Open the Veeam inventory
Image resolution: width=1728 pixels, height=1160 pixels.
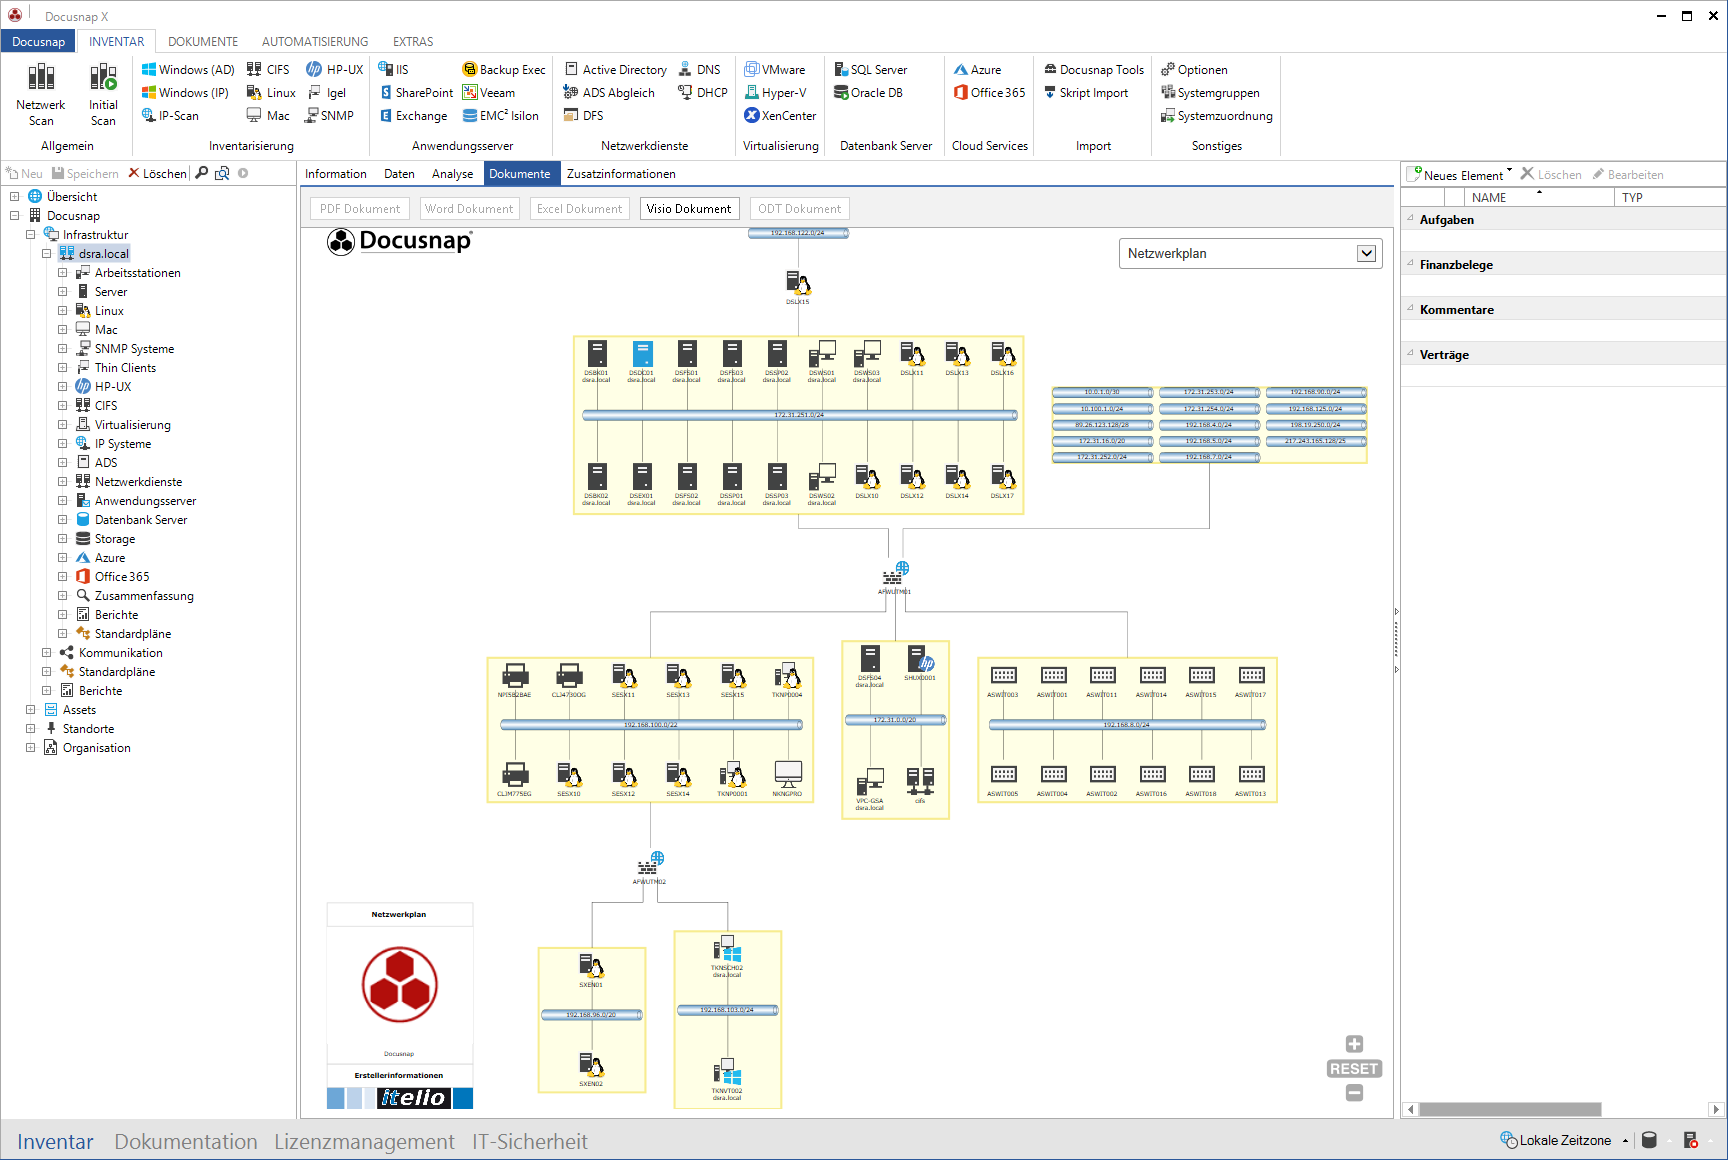pos(489,92)
